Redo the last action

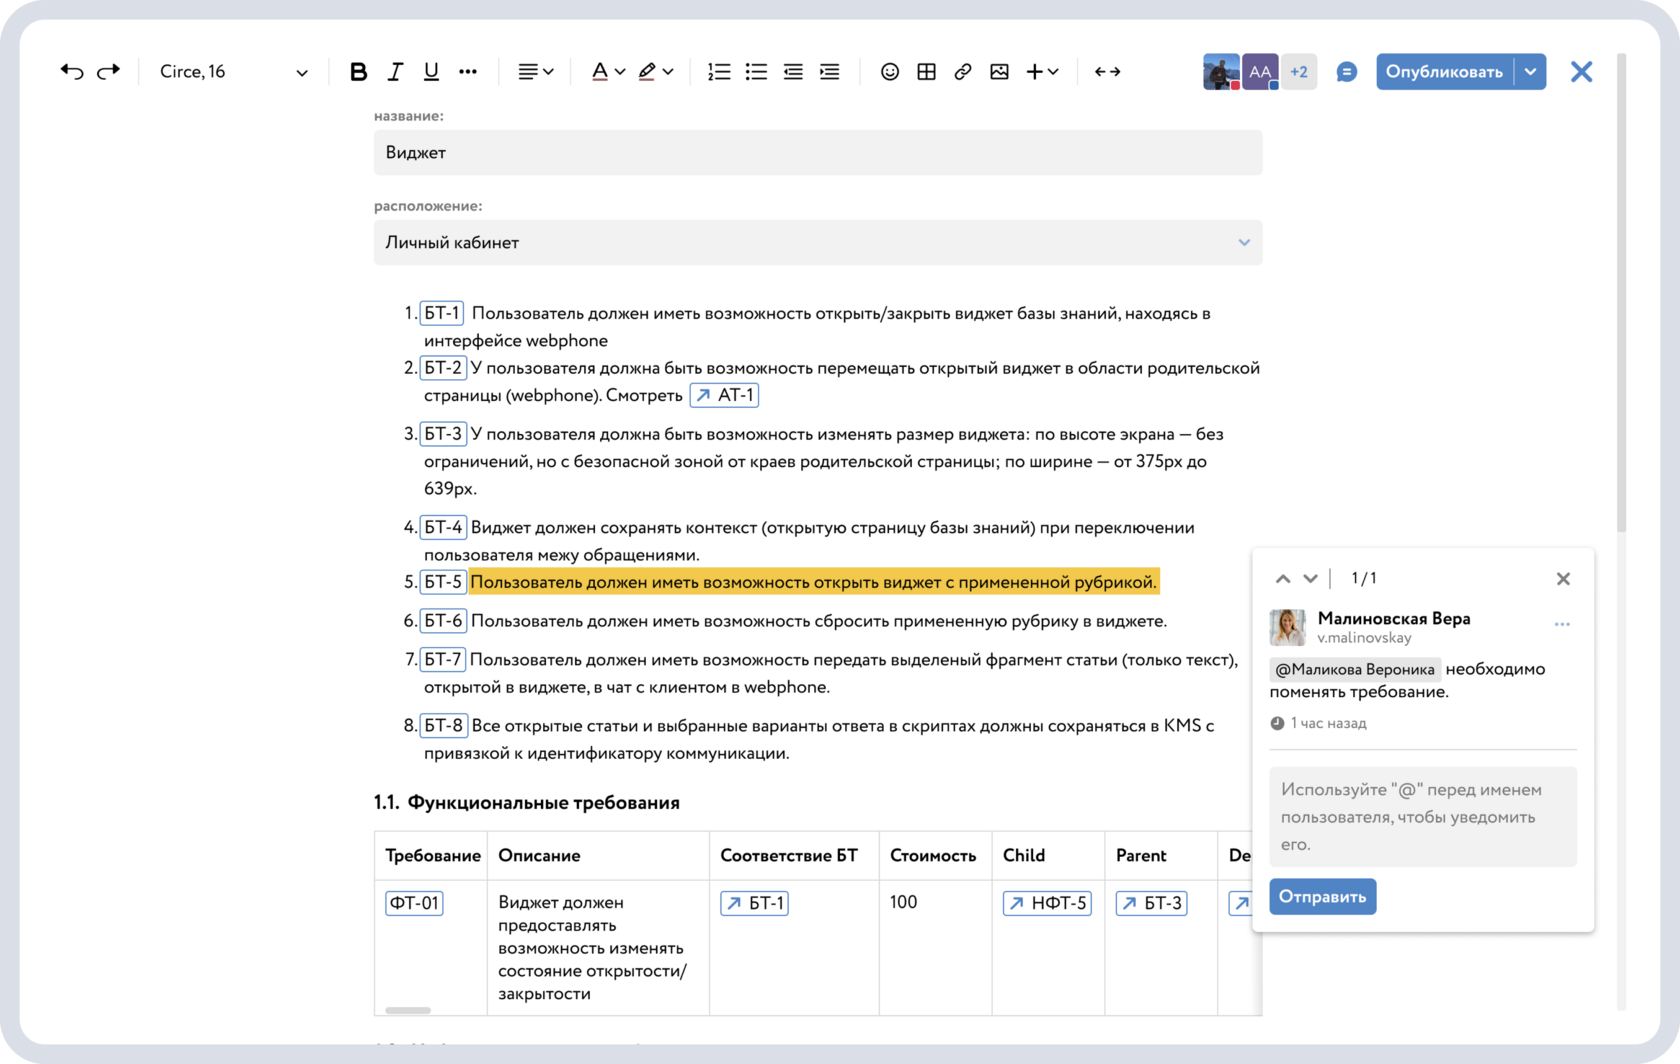[x=109, y=71]
